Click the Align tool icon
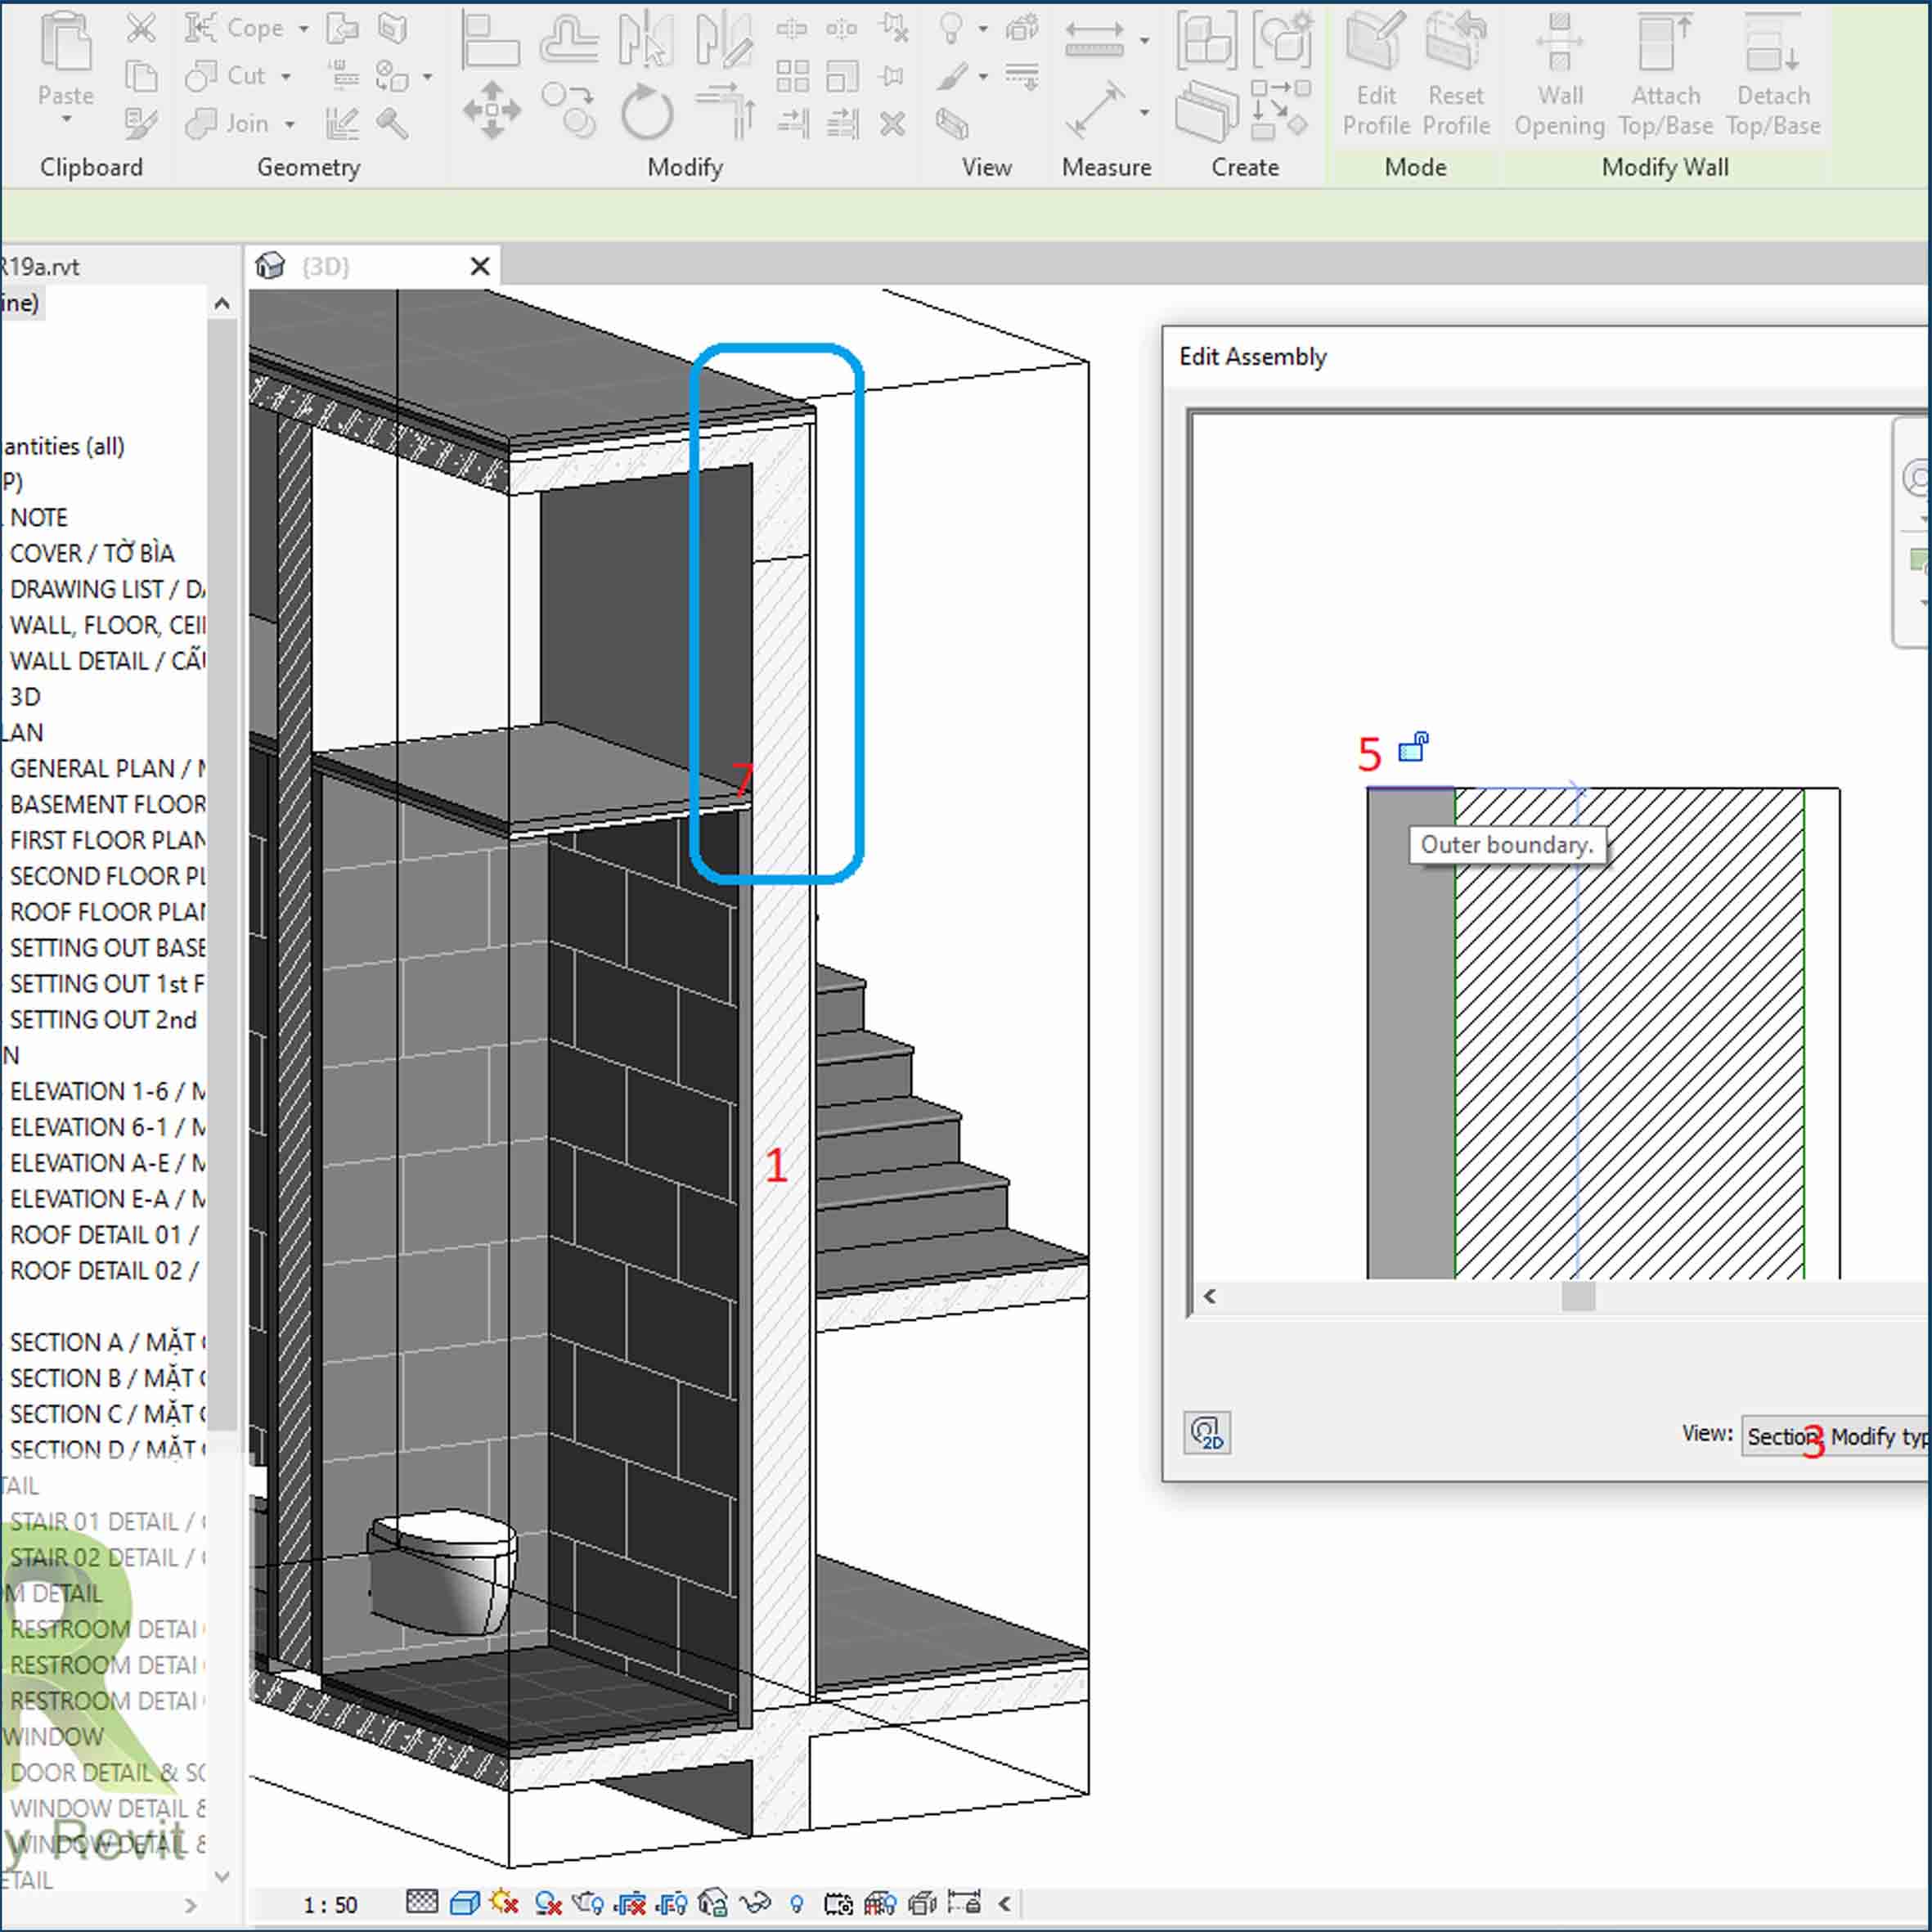This screenshot has width=1932, height=1932. tap(489, 41)
